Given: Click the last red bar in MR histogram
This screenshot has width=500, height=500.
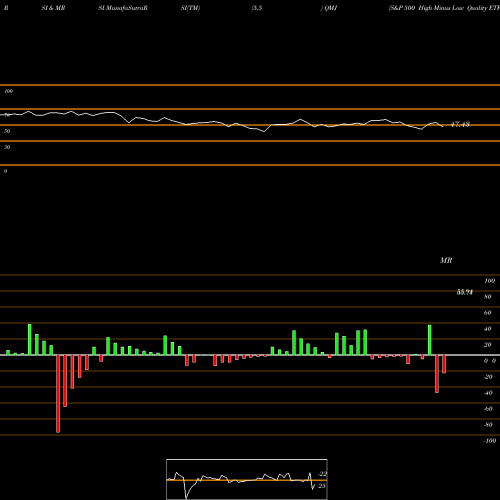Looking at the screenshot, I should (x=444, y=364).
